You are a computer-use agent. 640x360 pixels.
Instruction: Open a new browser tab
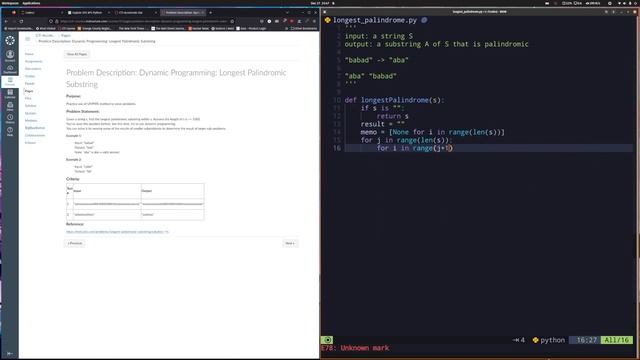click(210, 12)
